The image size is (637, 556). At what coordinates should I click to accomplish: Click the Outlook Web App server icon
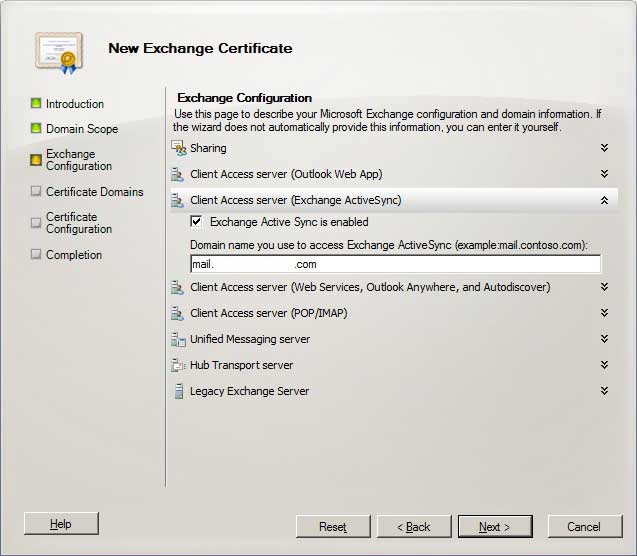178,174
